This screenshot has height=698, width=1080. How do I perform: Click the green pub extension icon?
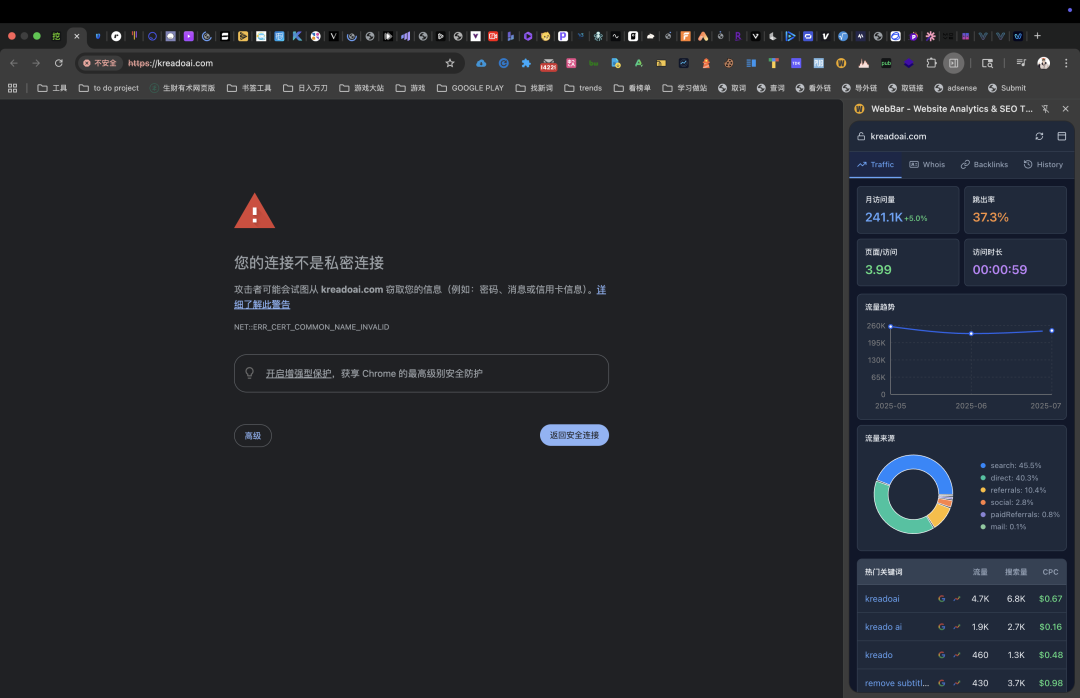click(x=886, y=63)
